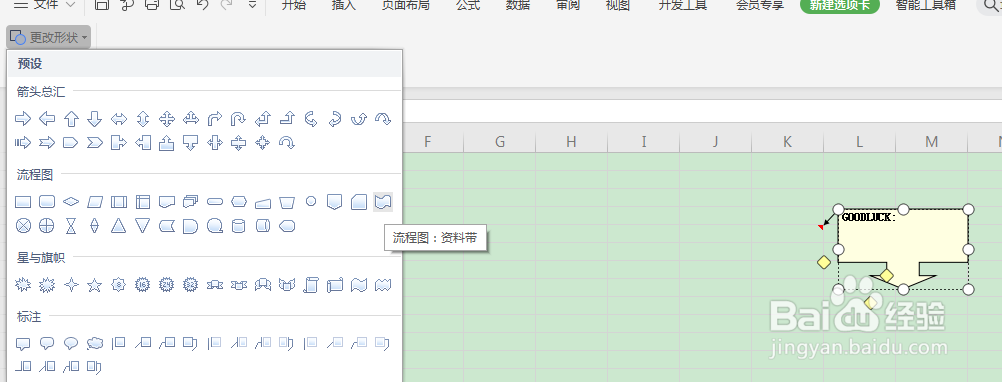Switch to the 页面布局 tab
The image size is (1002, 382).
point(405,5)
